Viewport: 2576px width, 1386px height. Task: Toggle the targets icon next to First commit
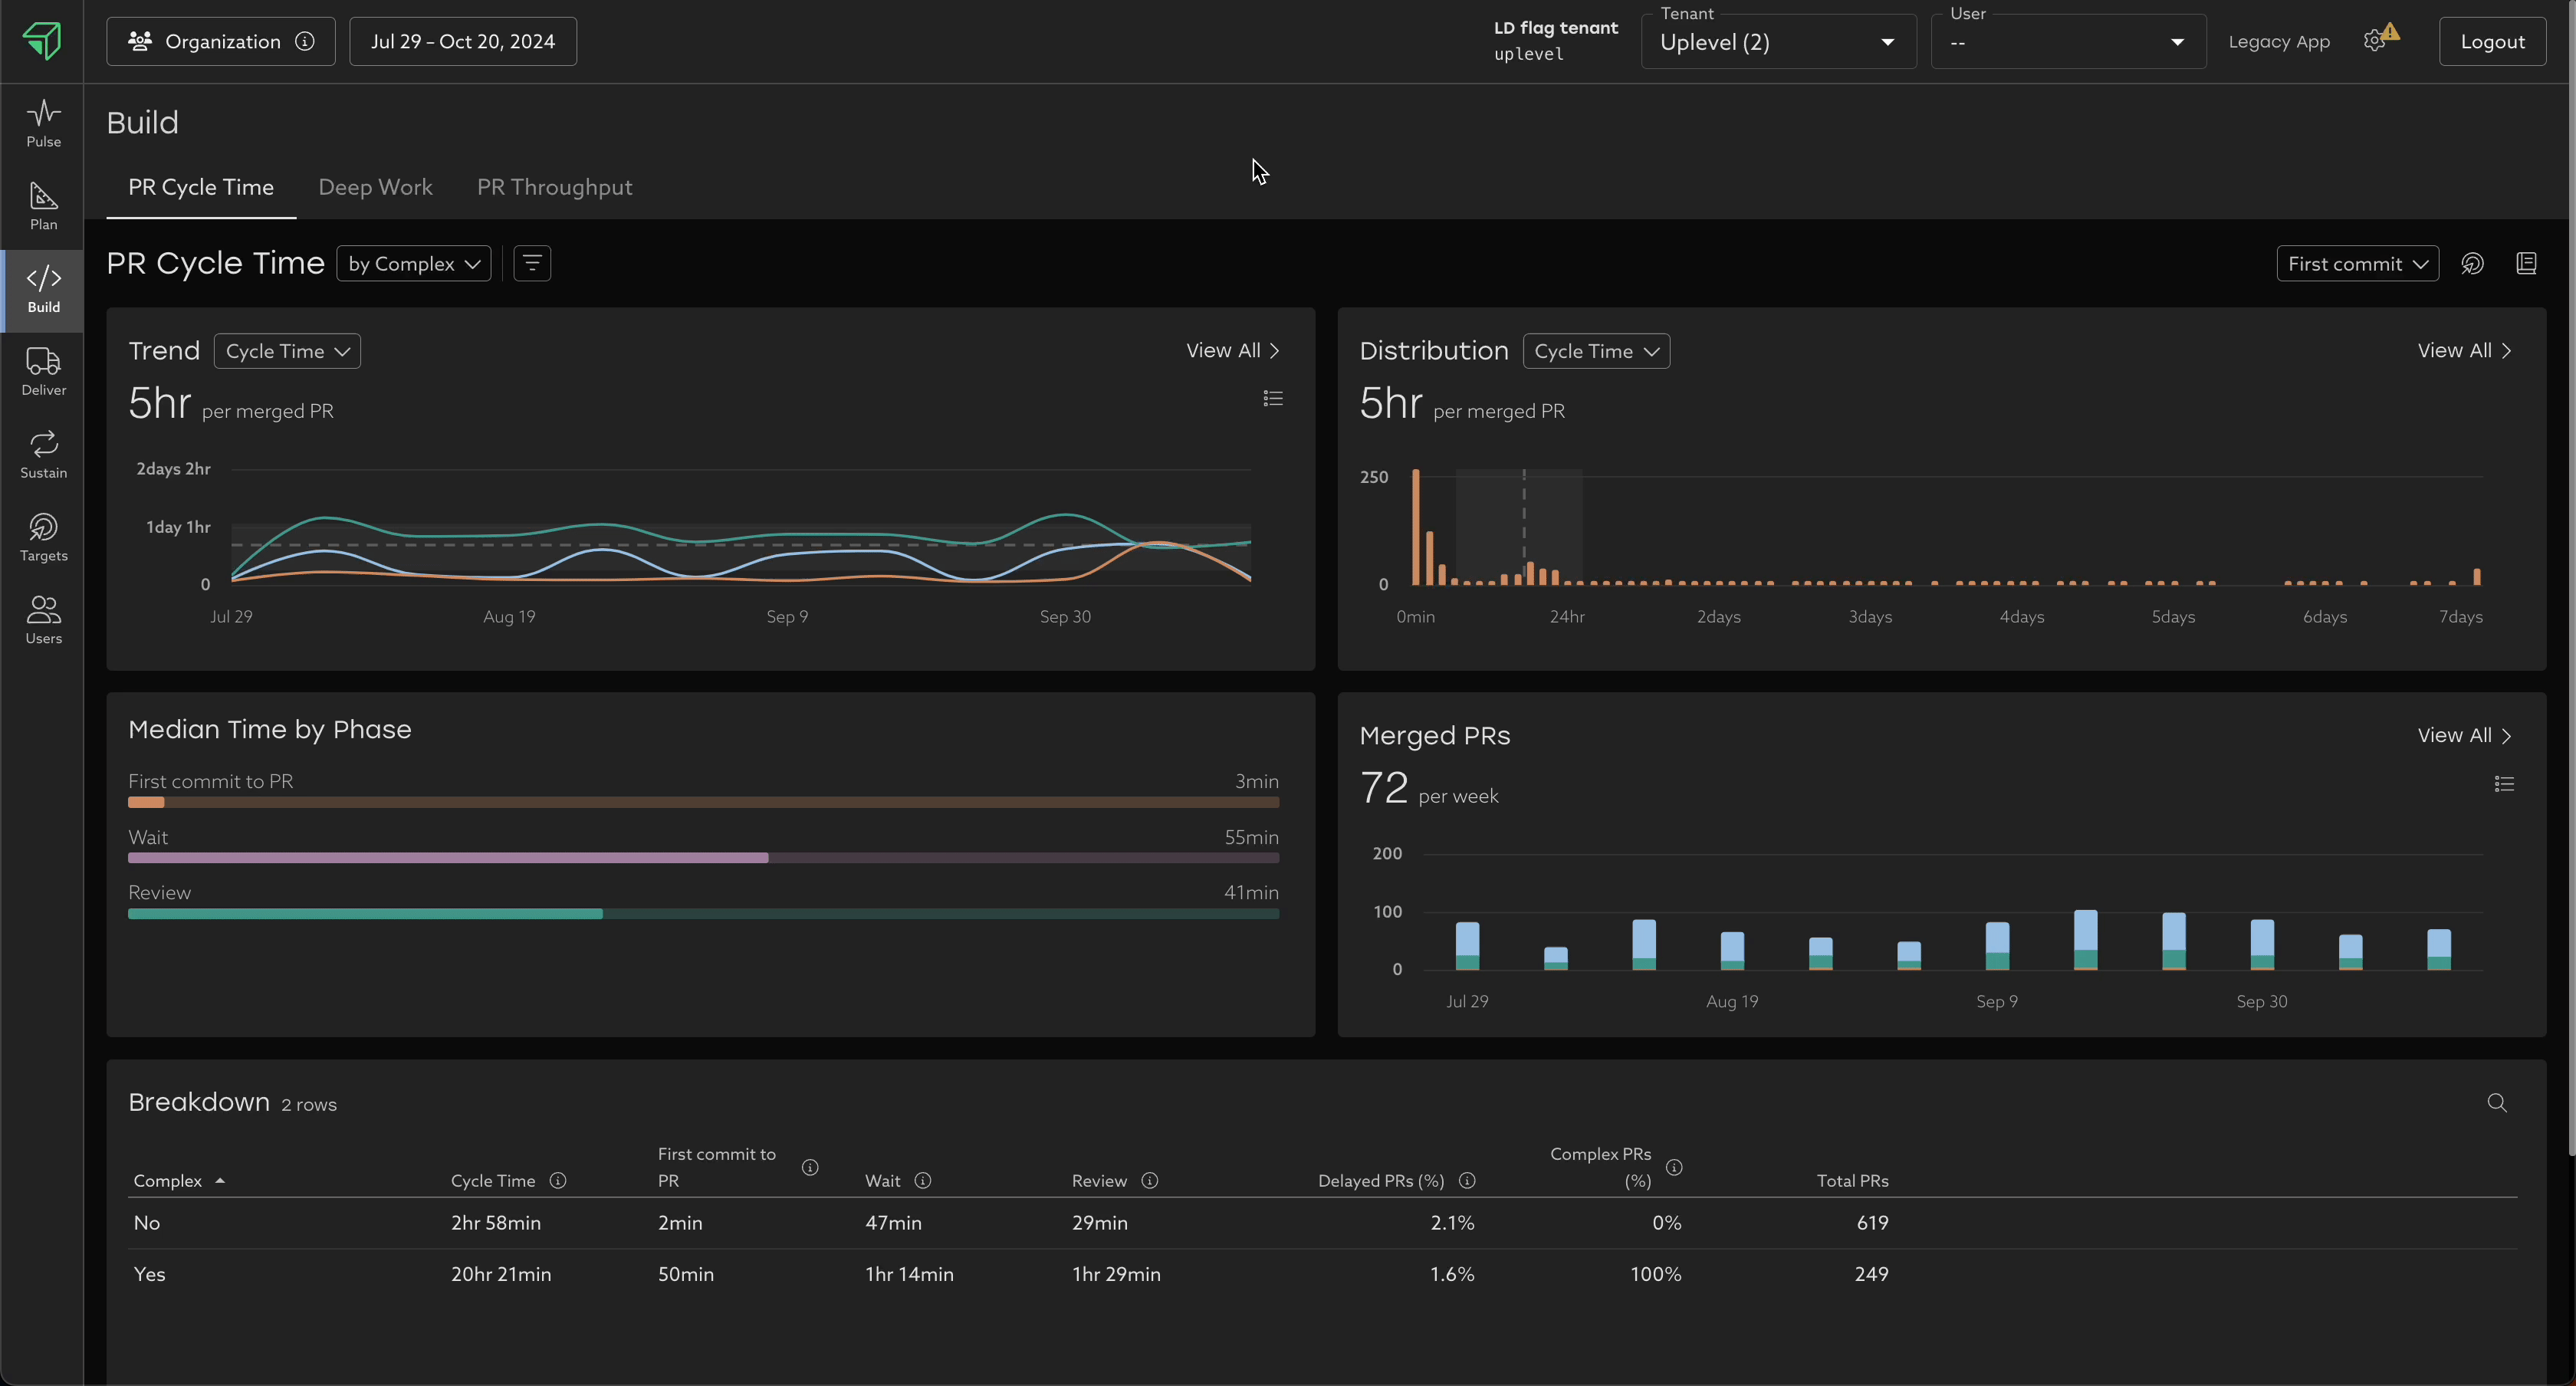2472,264
